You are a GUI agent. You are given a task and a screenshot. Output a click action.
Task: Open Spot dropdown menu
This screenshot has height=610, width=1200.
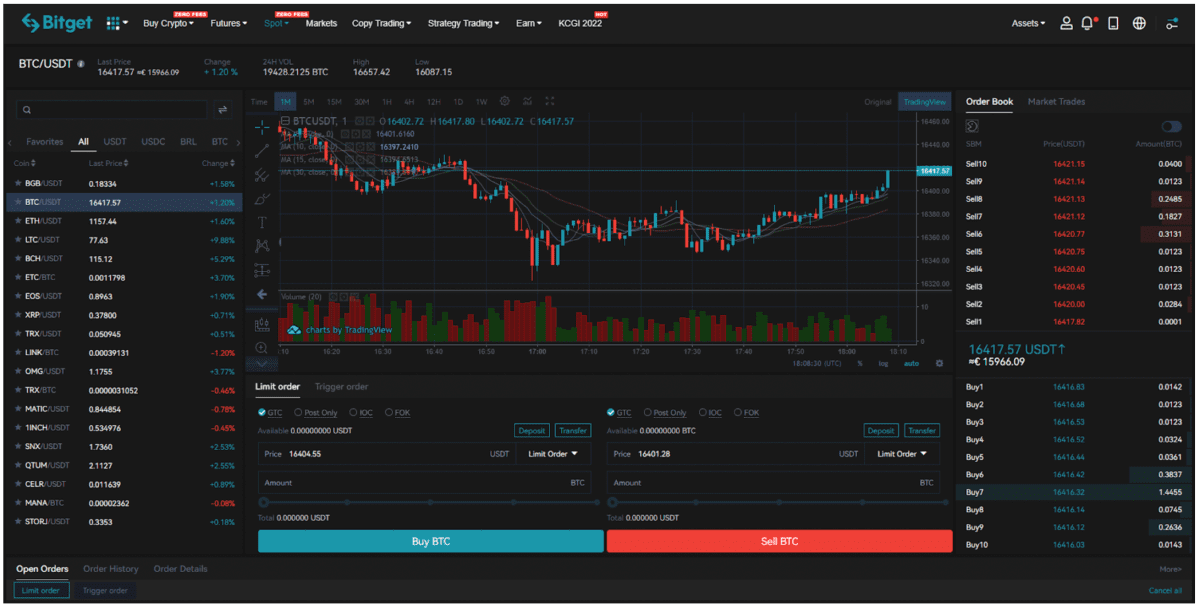pyautogui.click(x=277, y=23)
